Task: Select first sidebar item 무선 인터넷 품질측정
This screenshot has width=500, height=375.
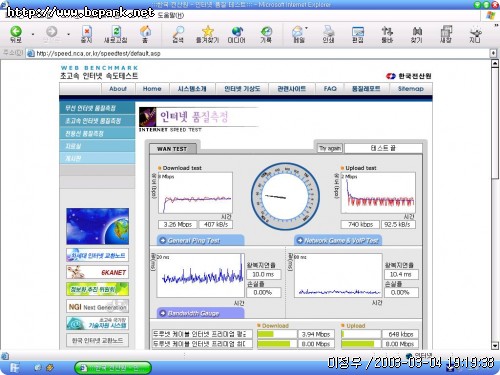Action: pos(97,108)
